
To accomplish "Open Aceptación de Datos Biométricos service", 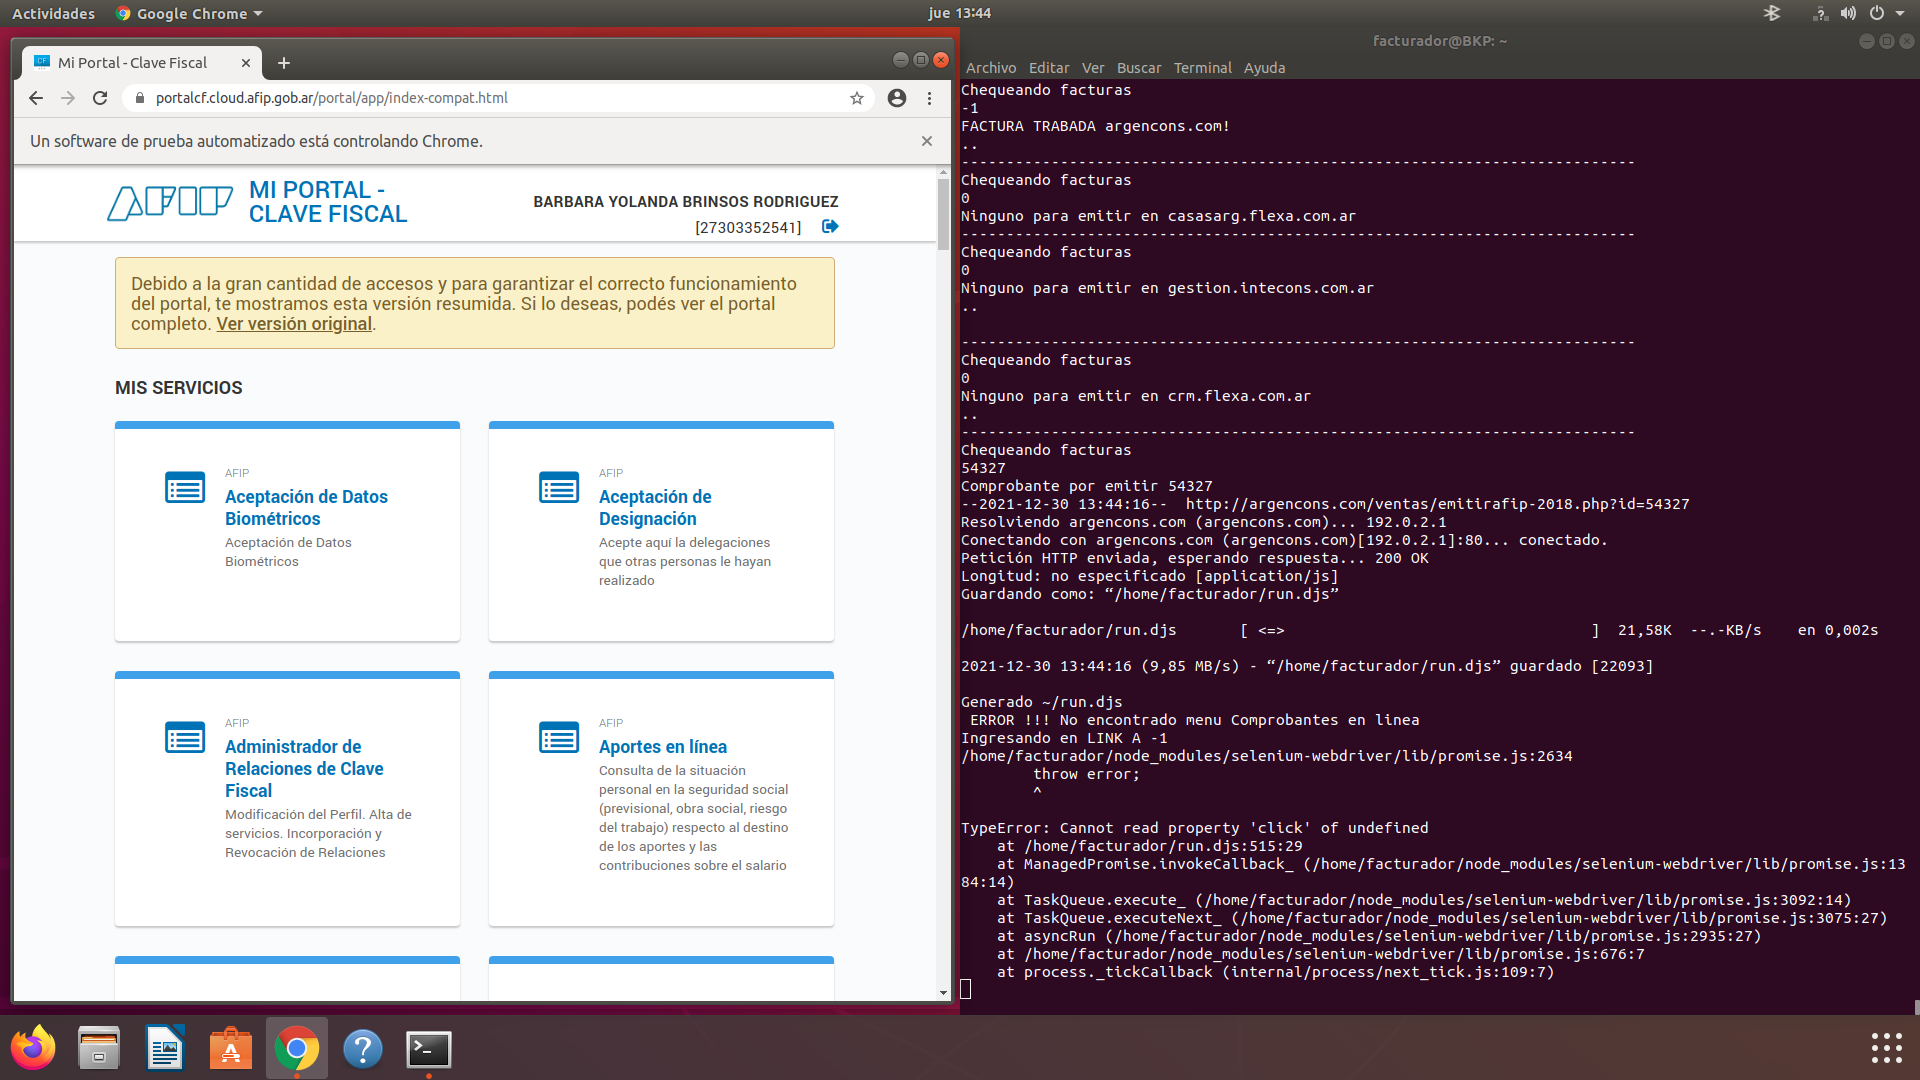I will pos(306,508).
